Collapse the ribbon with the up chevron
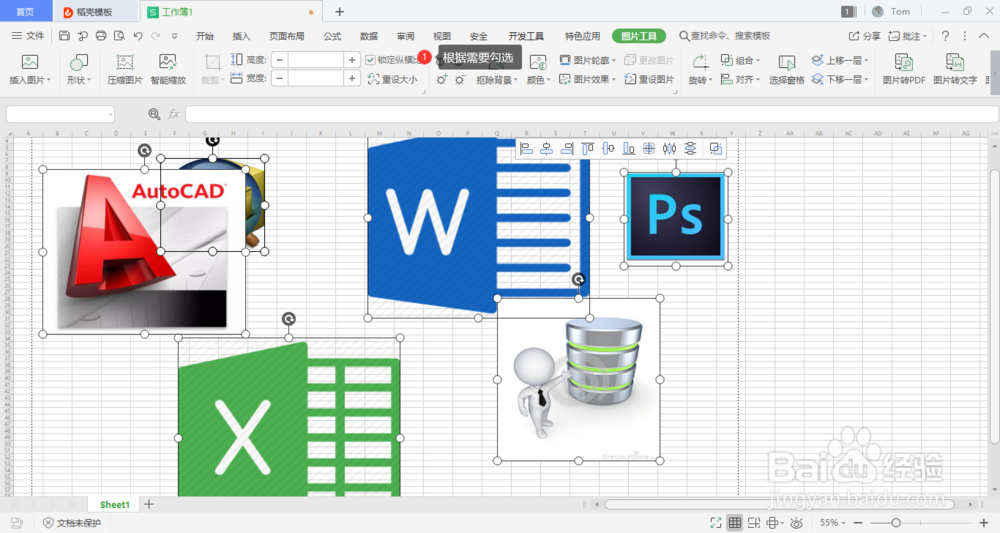Screen dimensions: 1000x533 pyautogui.click(x=984, y=36)
